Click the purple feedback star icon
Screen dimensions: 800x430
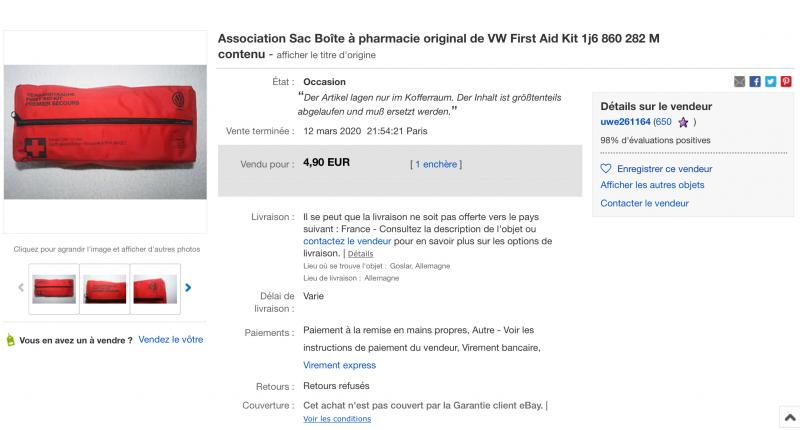point(683,122)
